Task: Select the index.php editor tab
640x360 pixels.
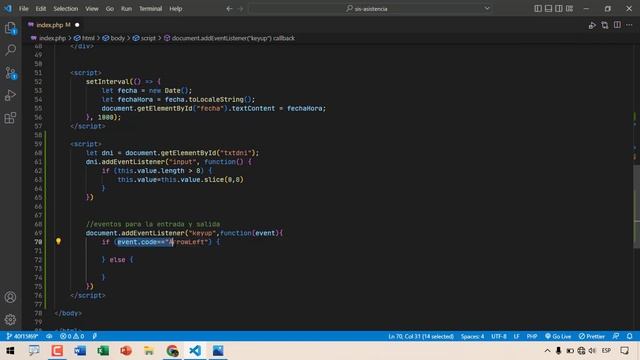Action: click(x=53, y=25)
